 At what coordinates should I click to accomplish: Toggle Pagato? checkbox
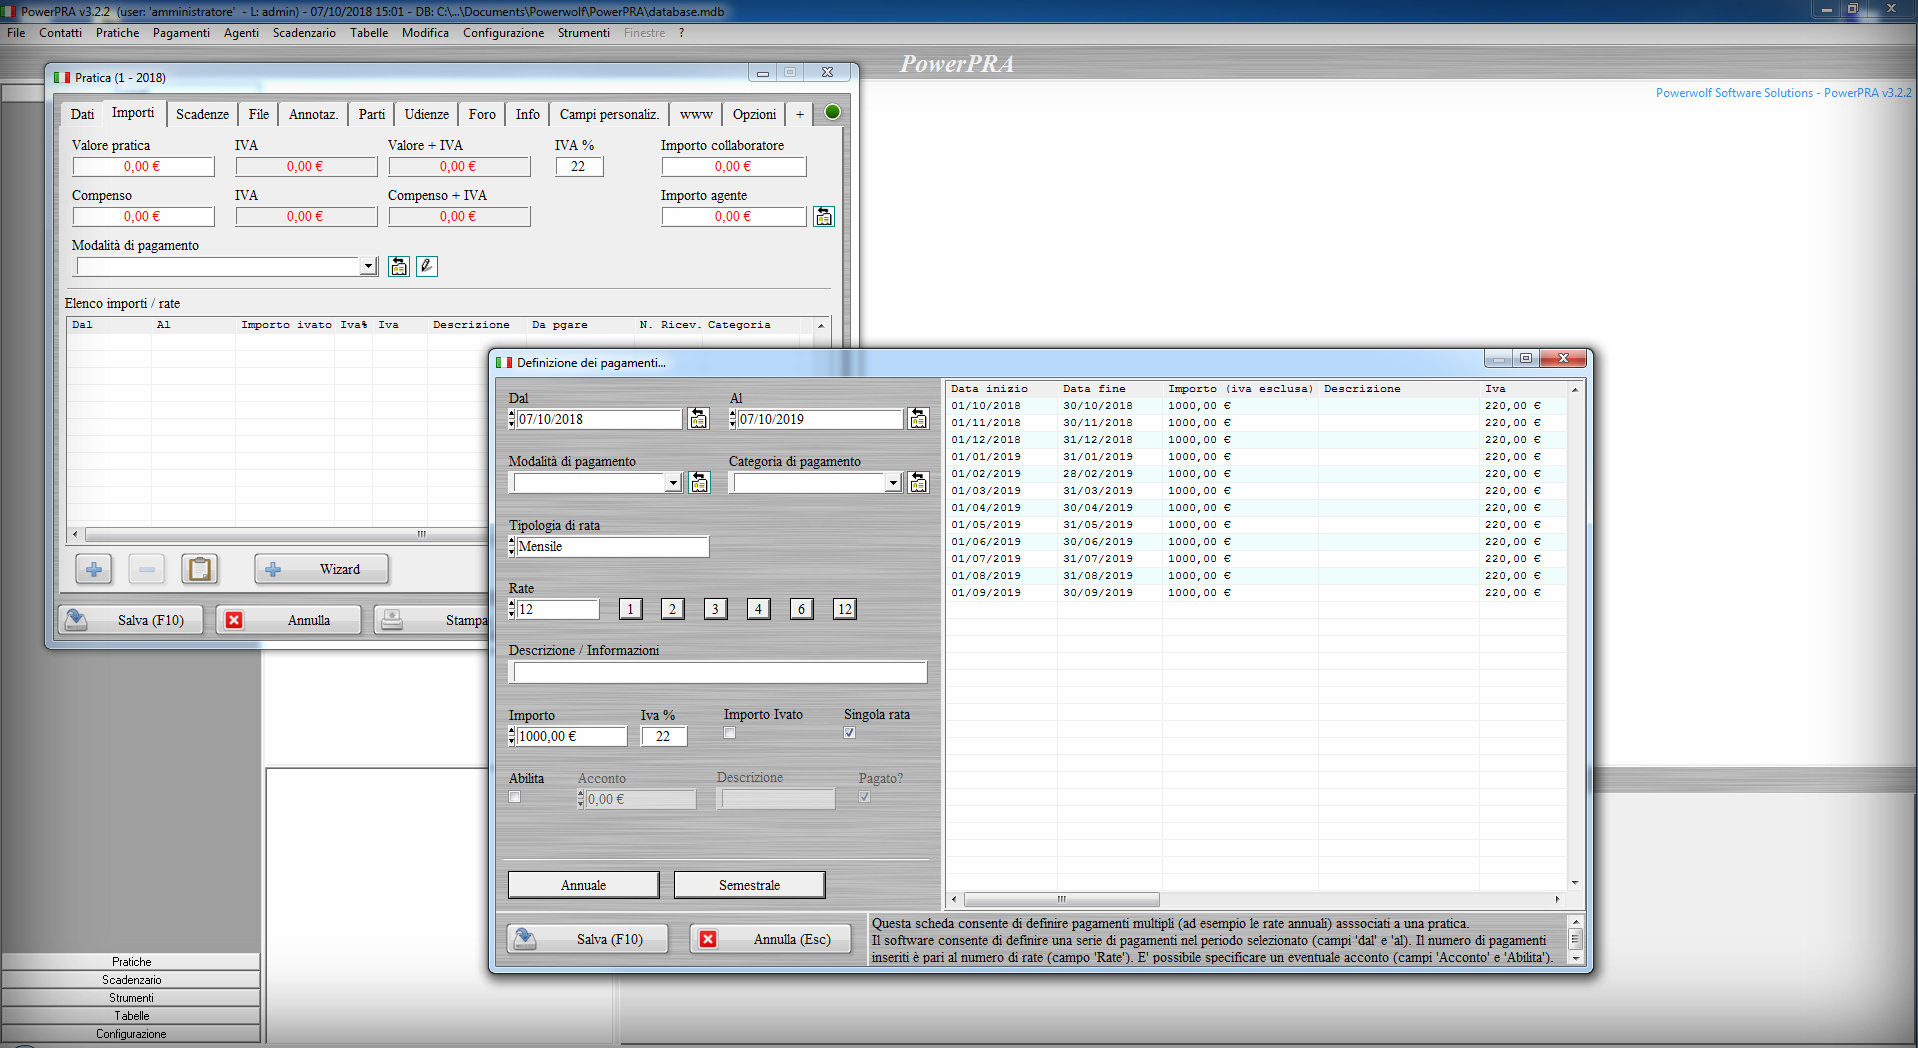coord(865,797)
